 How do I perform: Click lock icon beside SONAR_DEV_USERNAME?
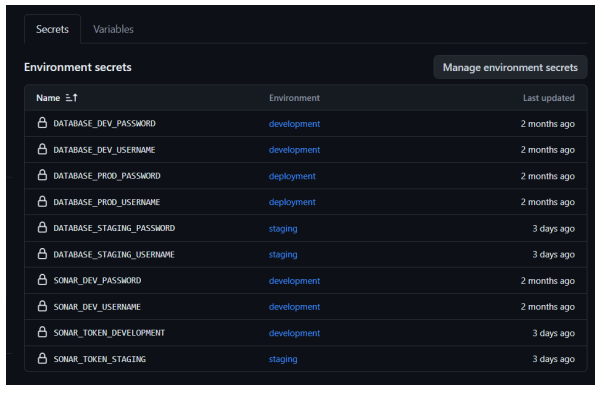coord(42,306)
